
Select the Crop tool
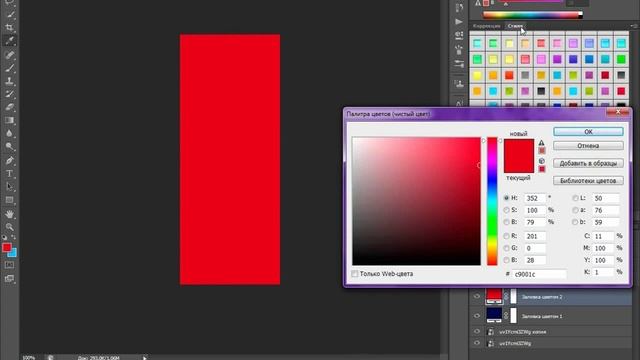pyautogui.click(x=9, y=28)
